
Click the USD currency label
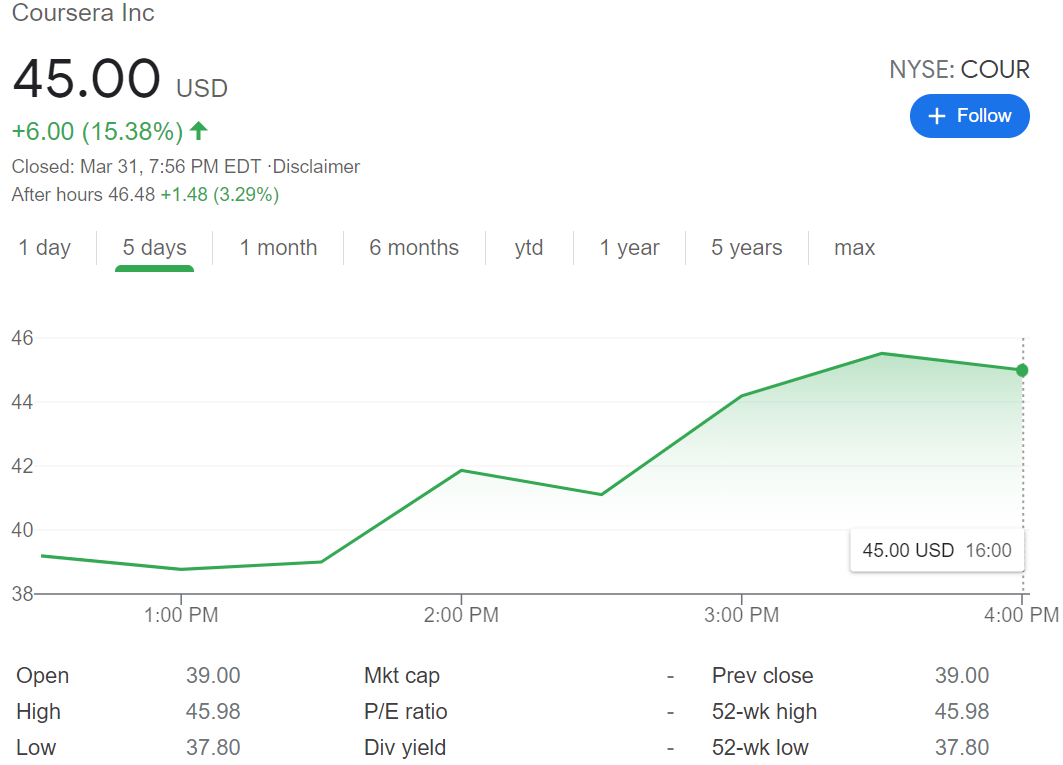point(202,89)
